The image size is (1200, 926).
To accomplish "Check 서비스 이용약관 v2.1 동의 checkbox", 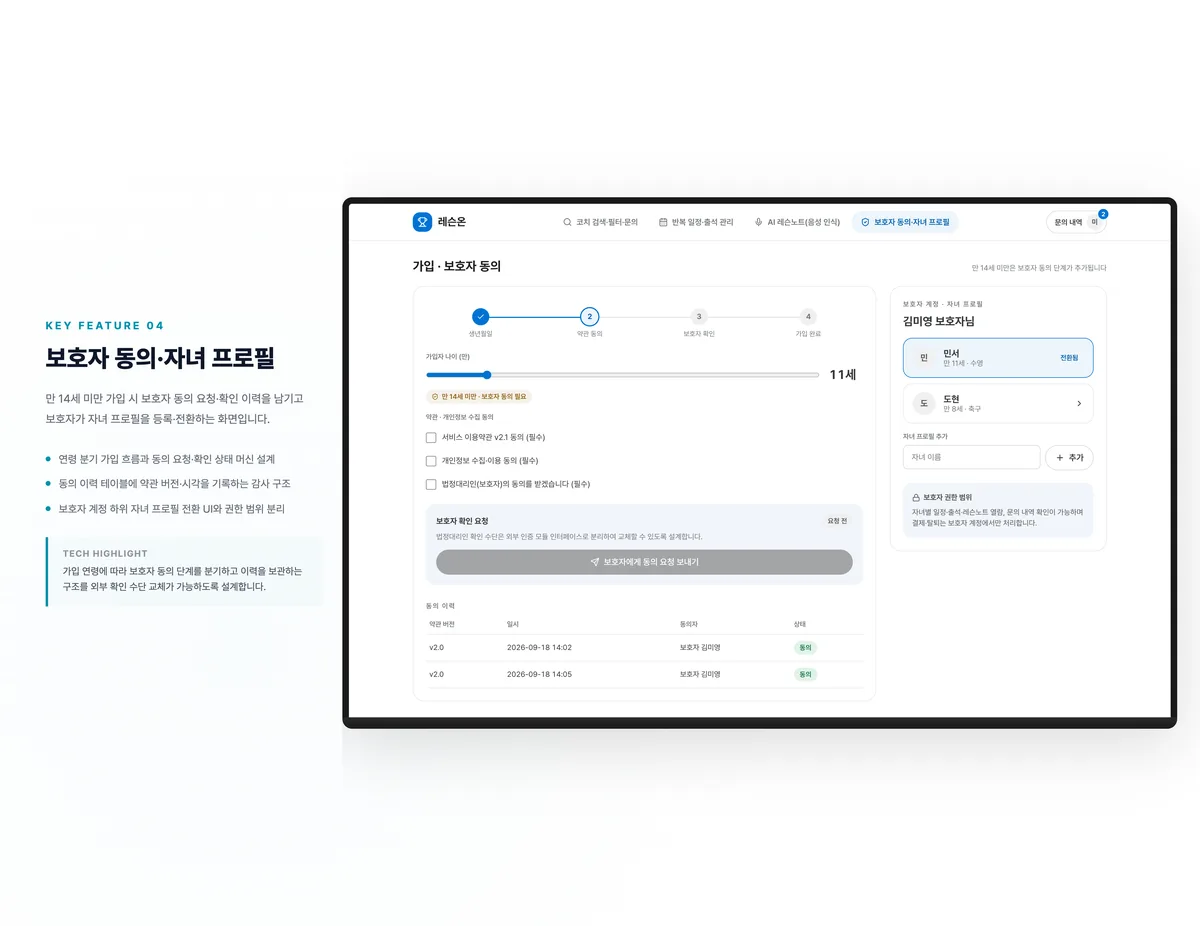I will click(x=431, y=437).
